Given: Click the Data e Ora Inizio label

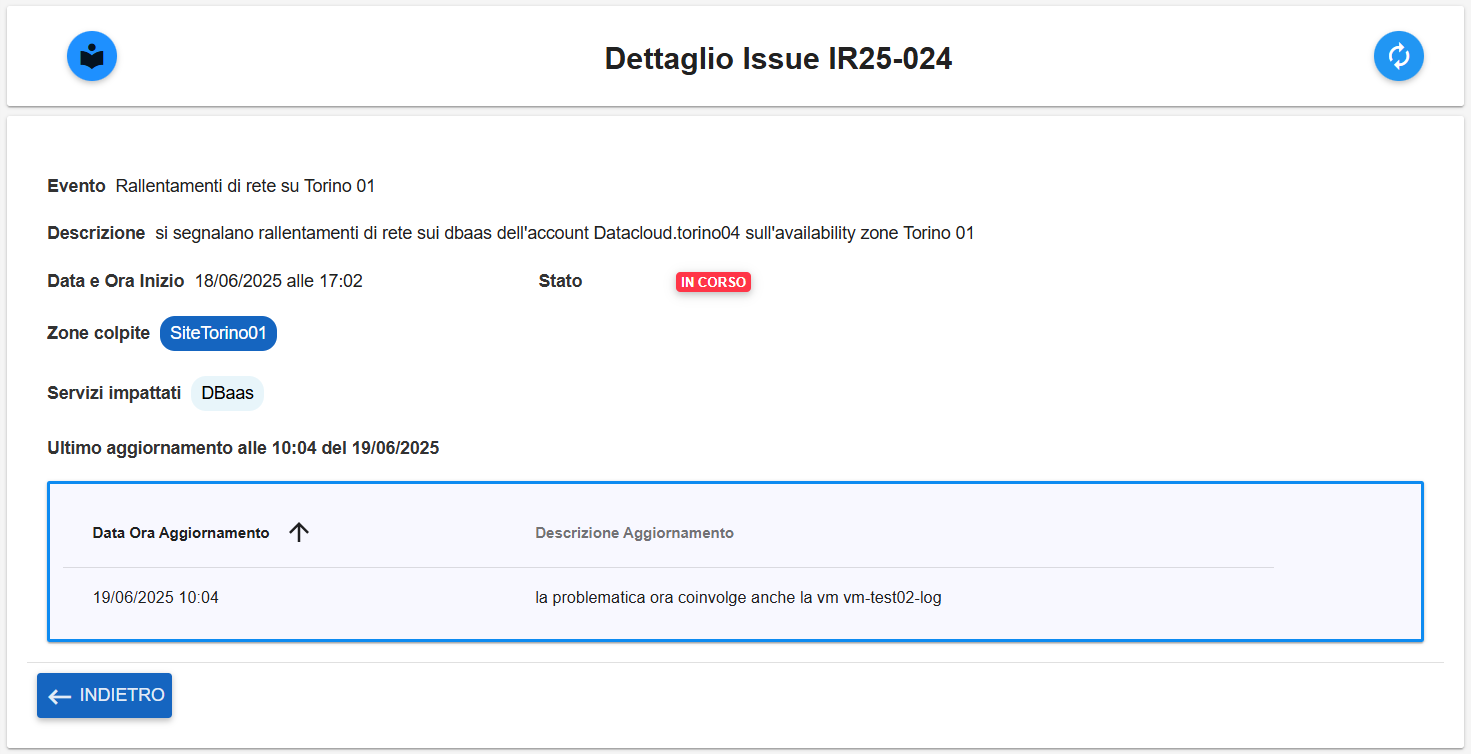Looking at the screenshot, I should [x=116, y=281].
